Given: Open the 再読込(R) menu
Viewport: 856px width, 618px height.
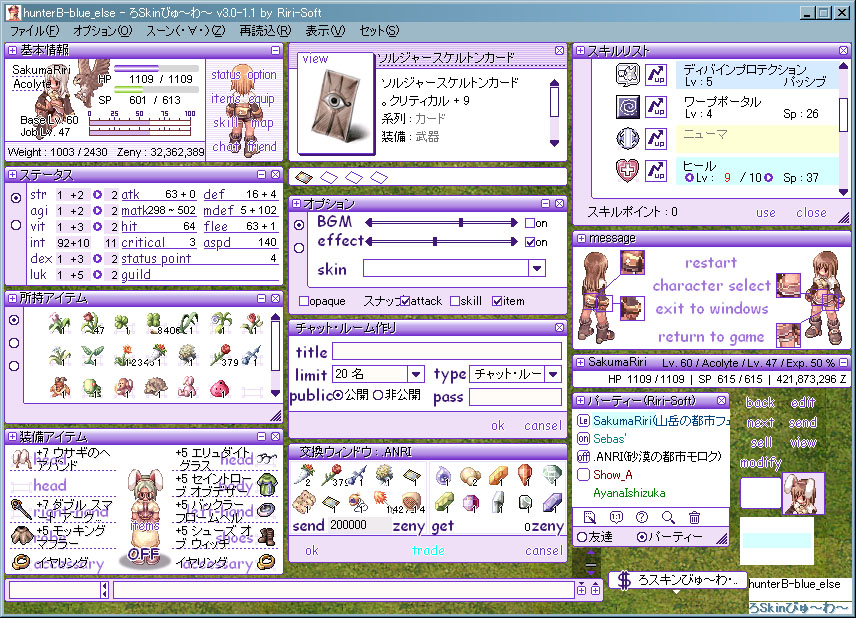Looking at the screenshot, I should click(x=265, y=31).
